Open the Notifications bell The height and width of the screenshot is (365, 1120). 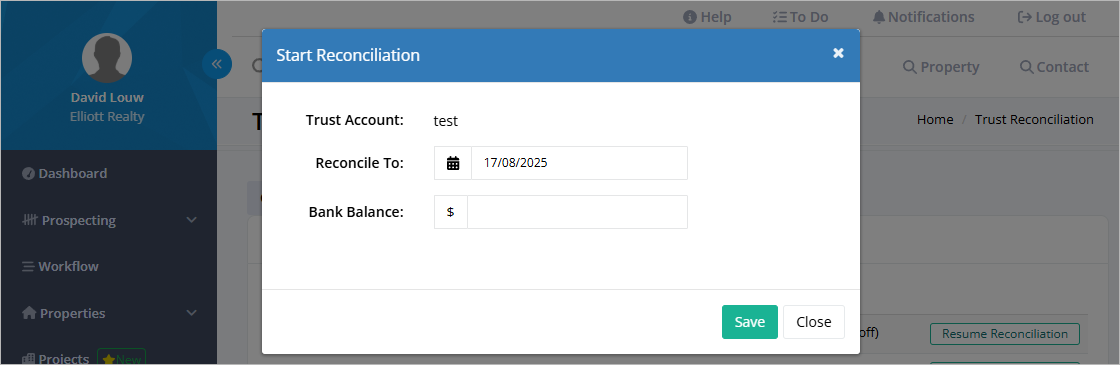tap(924, 17)
